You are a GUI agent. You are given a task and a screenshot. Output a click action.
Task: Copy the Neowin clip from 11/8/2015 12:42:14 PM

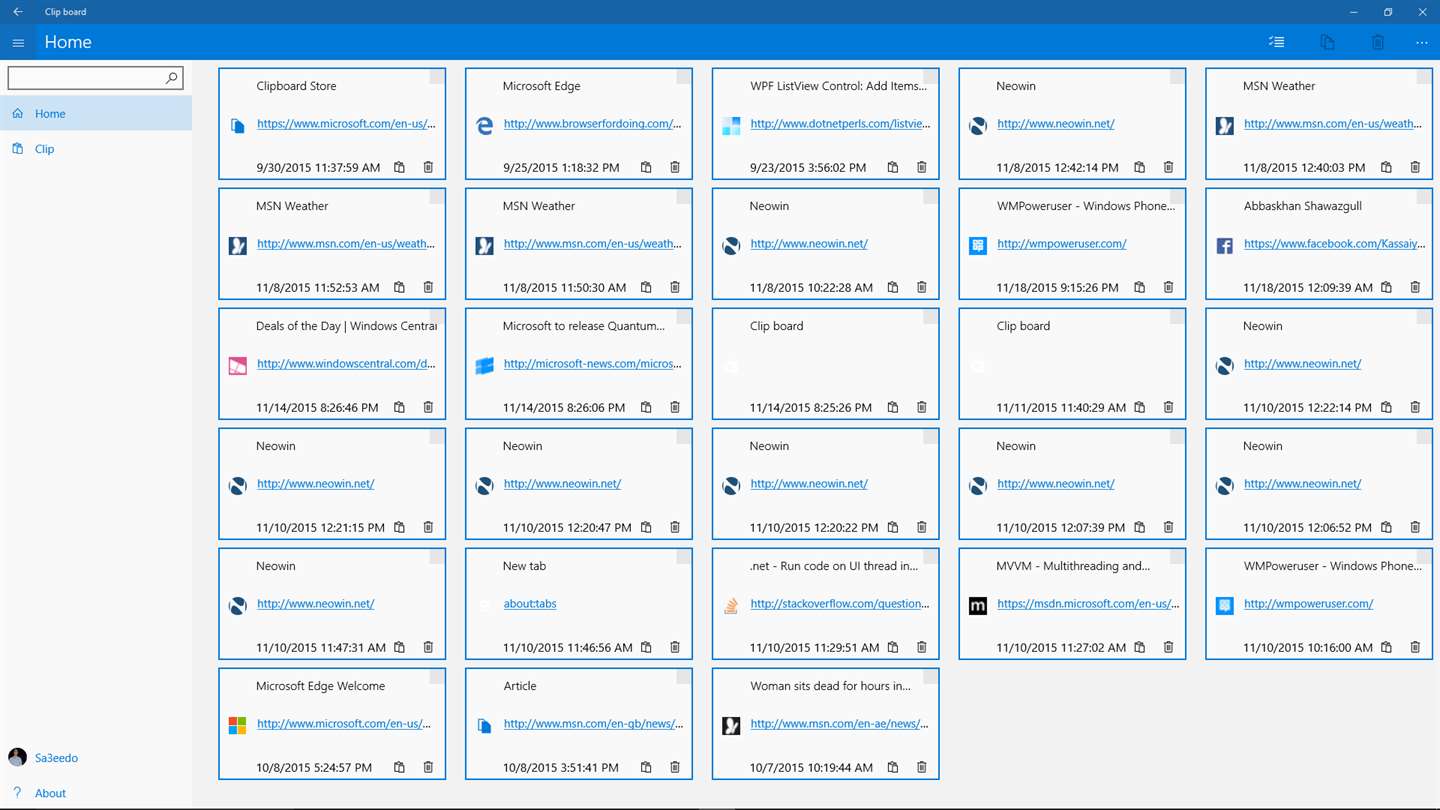1140,167
